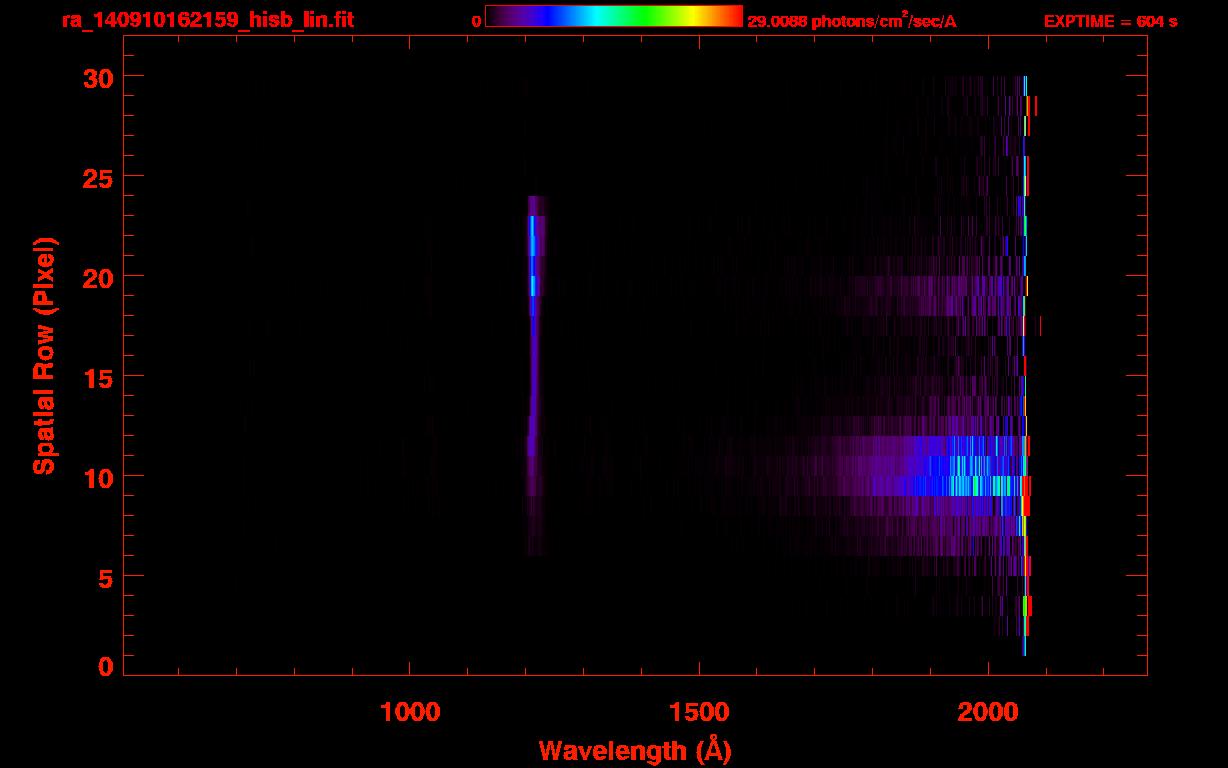Click the rainbow color scale bar
This screenshot has height=768, width=1228.
click(x=614, y=16)
